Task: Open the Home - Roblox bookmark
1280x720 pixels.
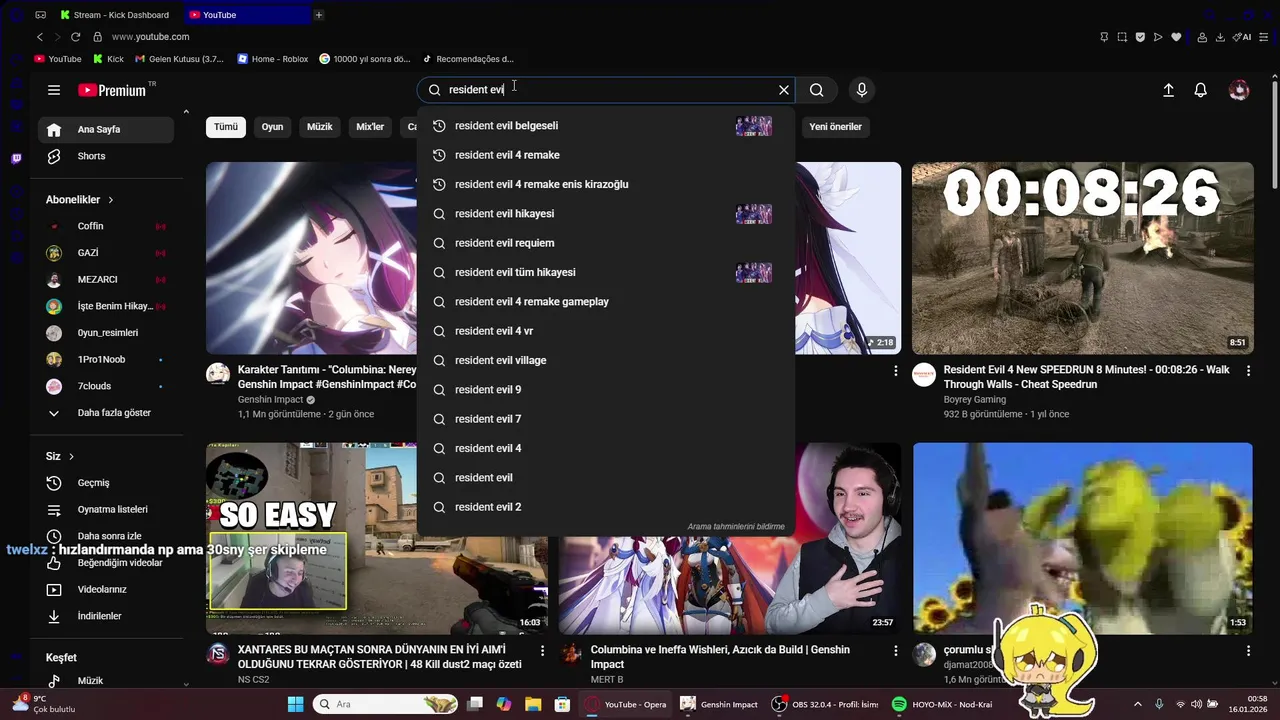Action: 273,59
